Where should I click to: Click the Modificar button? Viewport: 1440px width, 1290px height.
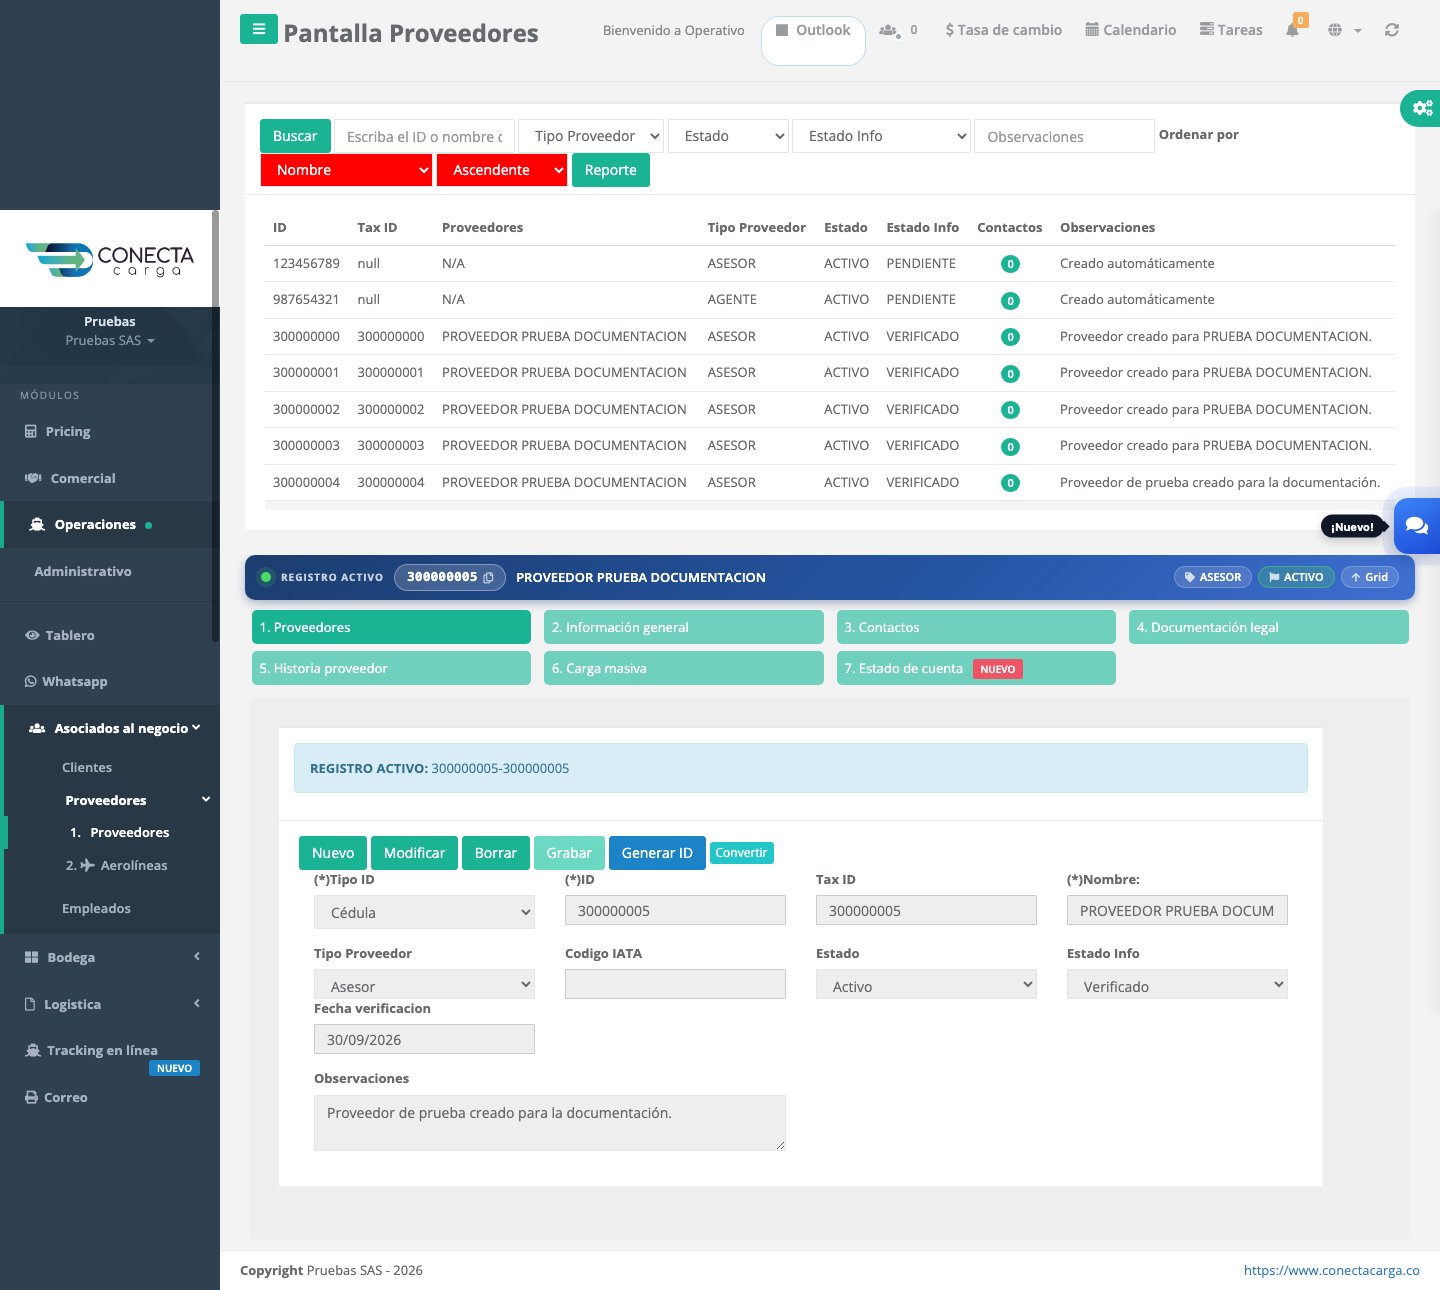[414, 853]
